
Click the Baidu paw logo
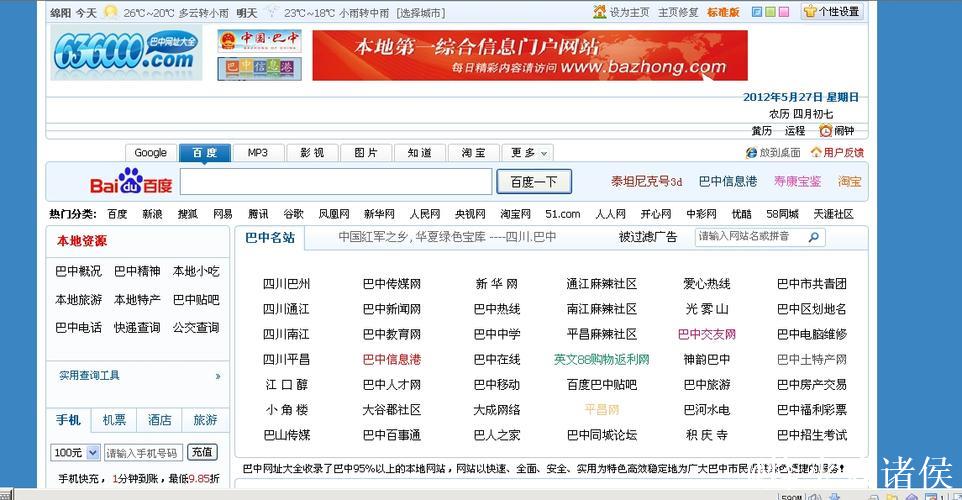131,181
